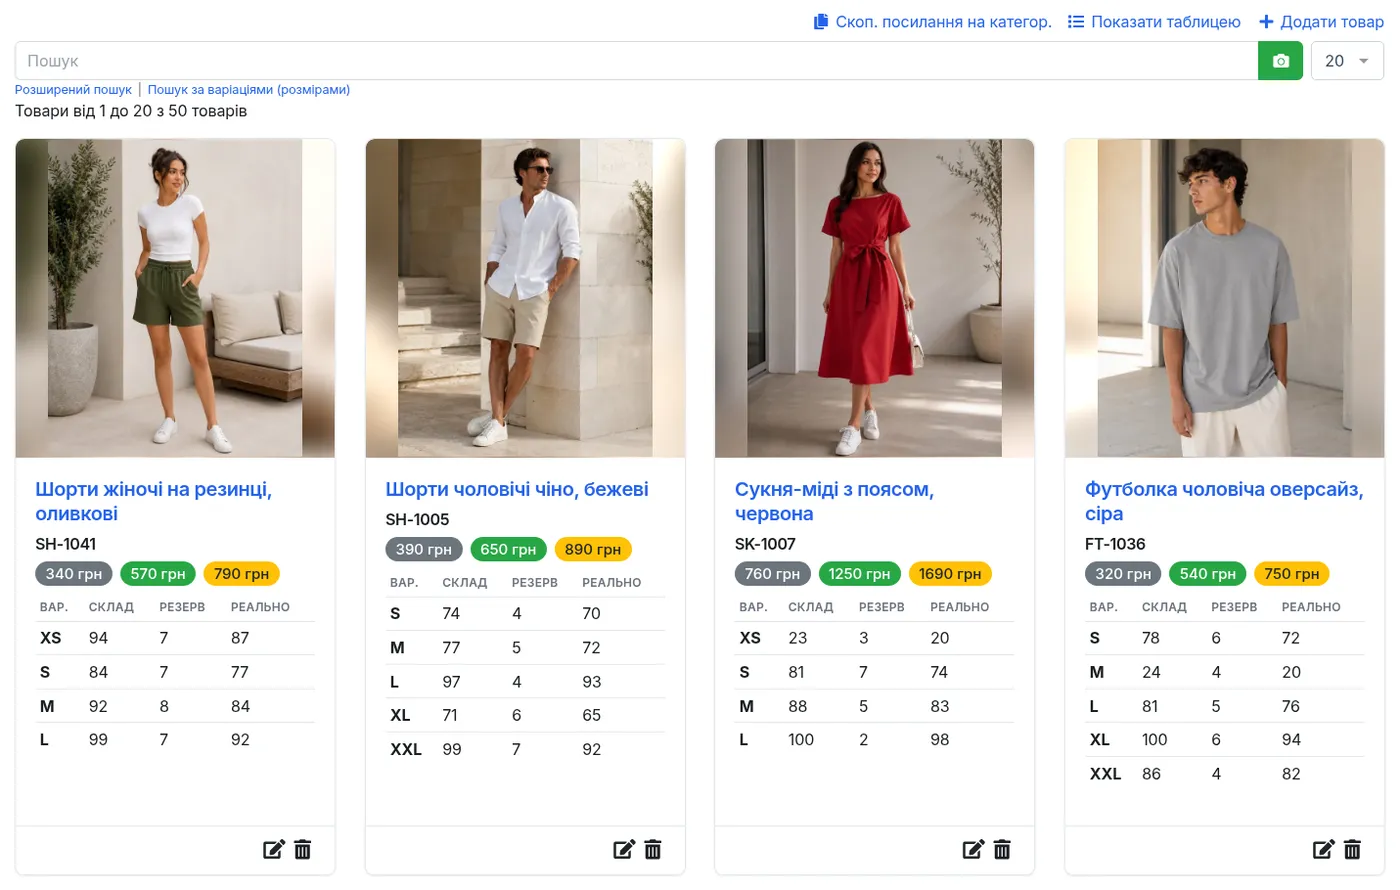Edit the beige chino shorts SH-1005

click(623, 850)
